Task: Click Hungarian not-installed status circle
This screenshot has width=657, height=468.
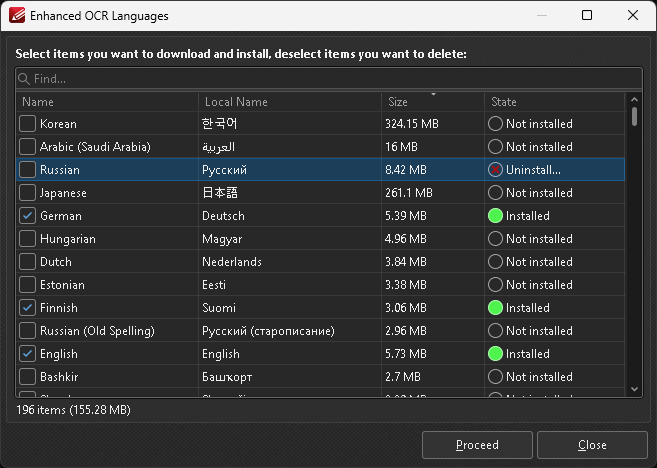Action: [x=495, y=239]
